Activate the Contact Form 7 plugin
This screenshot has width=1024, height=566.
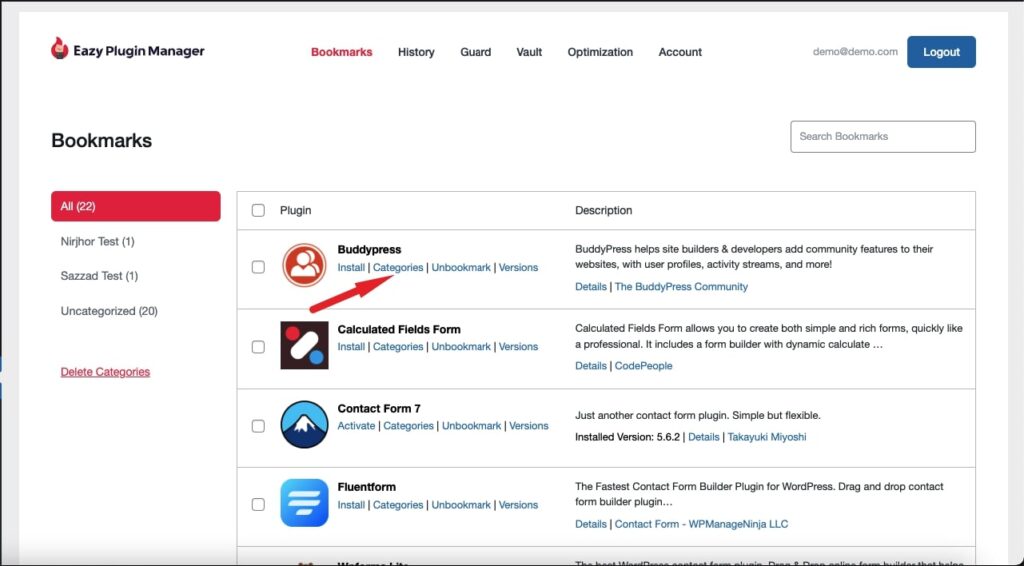(356, 426)
